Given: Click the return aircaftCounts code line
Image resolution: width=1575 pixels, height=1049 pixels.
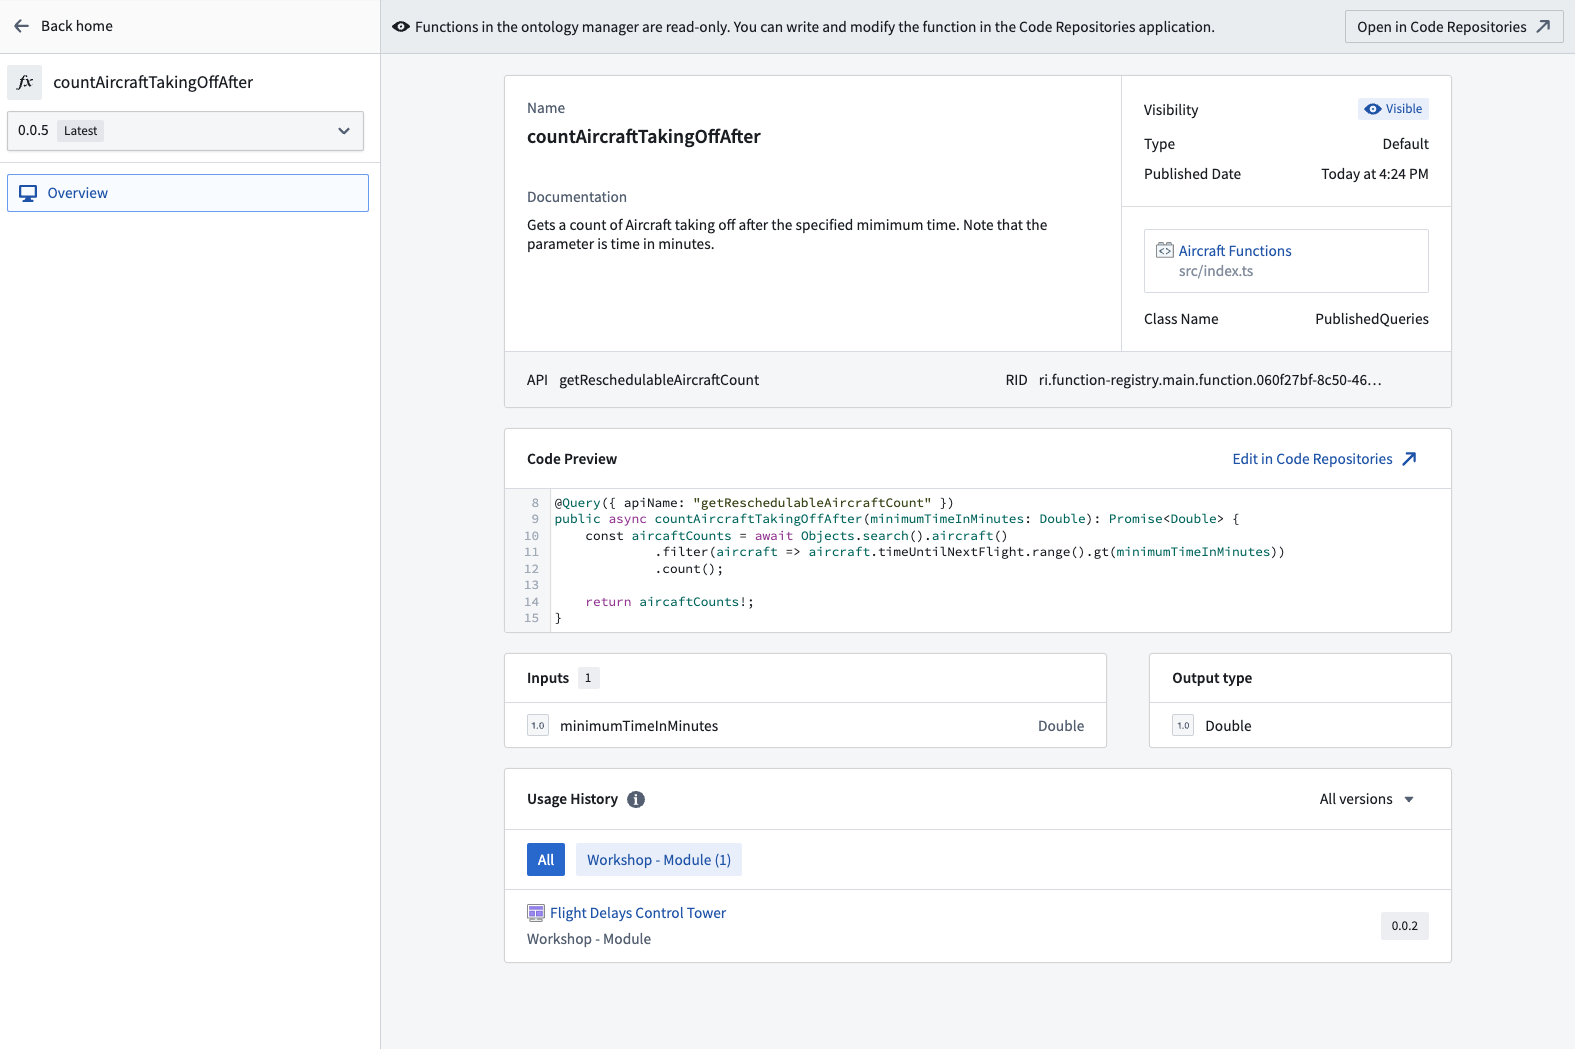Looking at the screenshot, I should pyautogui.click(x=670, y=602).
